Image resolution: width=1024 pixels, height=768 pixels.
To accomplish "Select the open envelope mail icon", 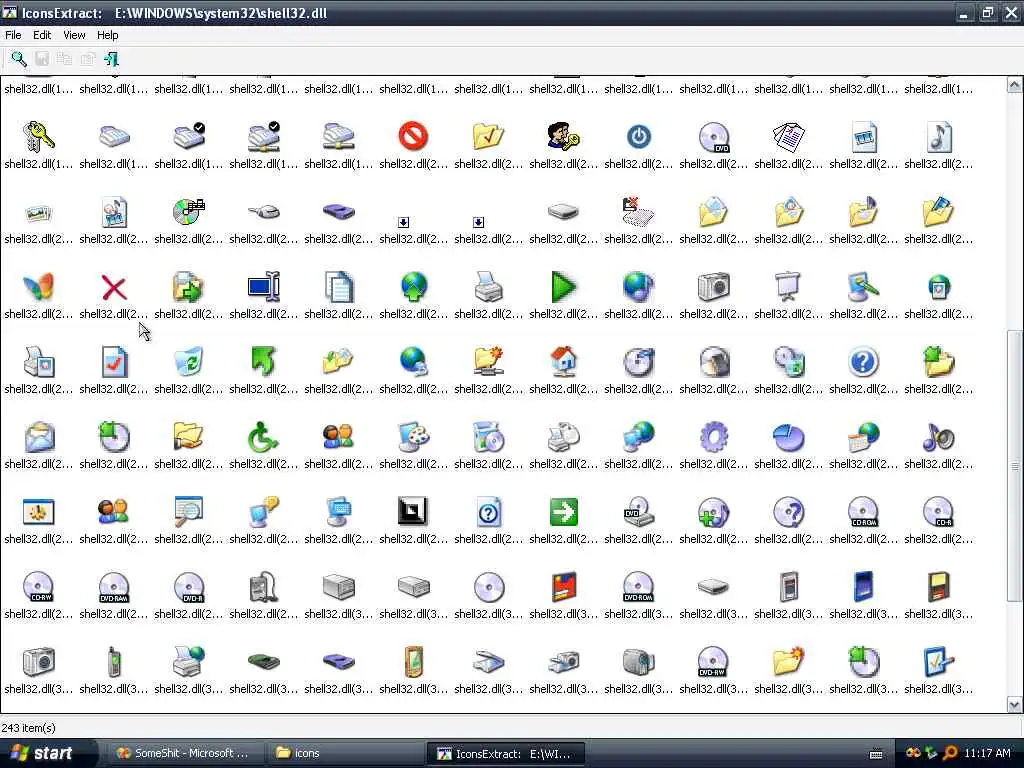I will coord(39,437).
